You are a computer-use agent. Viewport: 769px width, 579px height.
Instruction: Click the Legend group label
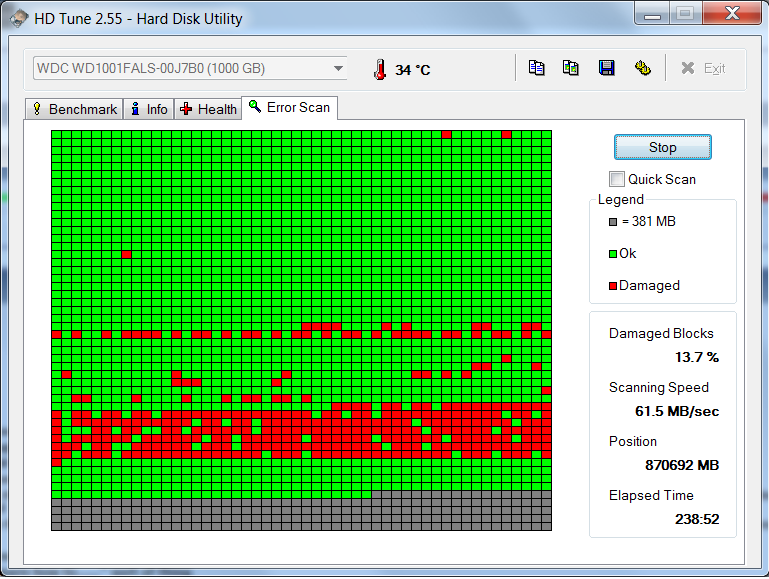(x=620, y=200)
